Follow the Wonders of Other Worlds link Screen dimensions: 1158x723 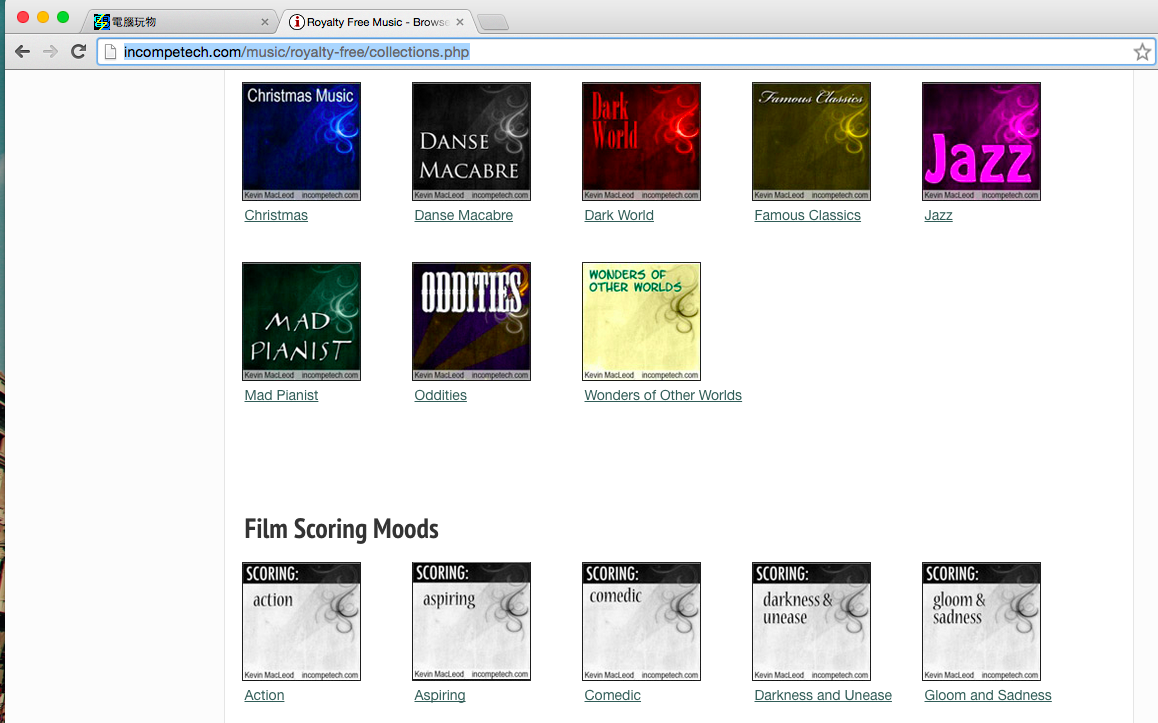(x=662, y=395)
